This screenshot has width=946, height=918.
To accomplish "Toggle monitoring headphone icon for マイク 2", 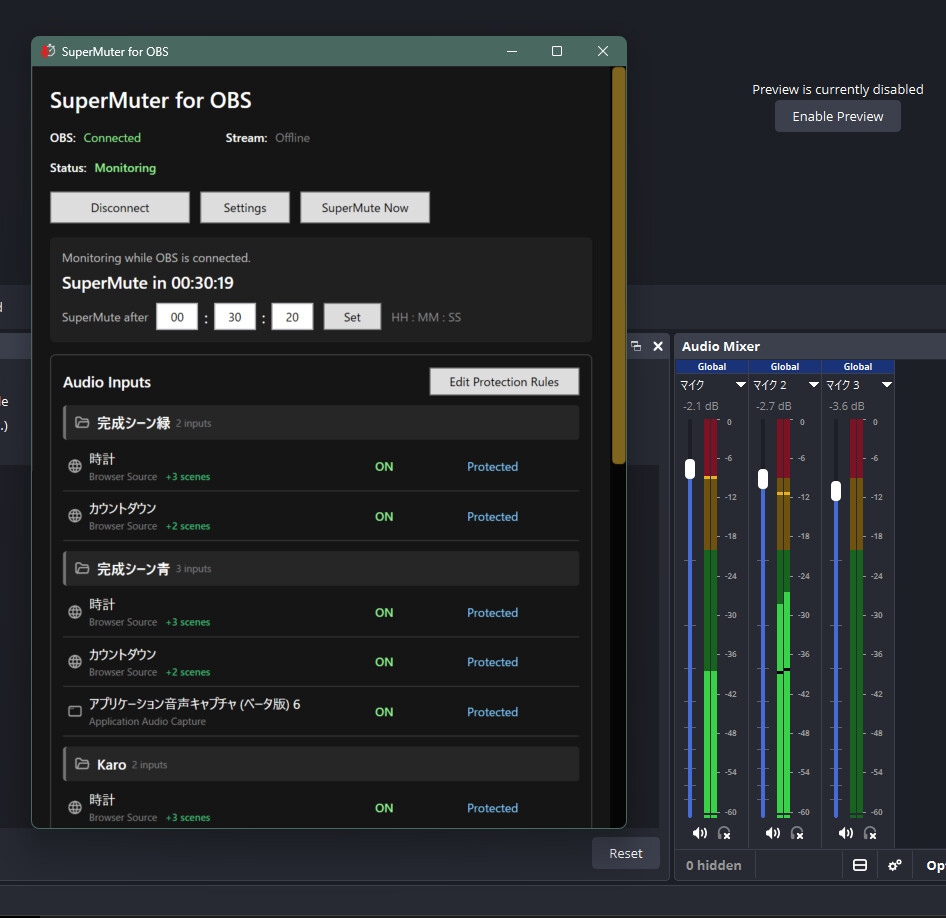I will 797,833.
